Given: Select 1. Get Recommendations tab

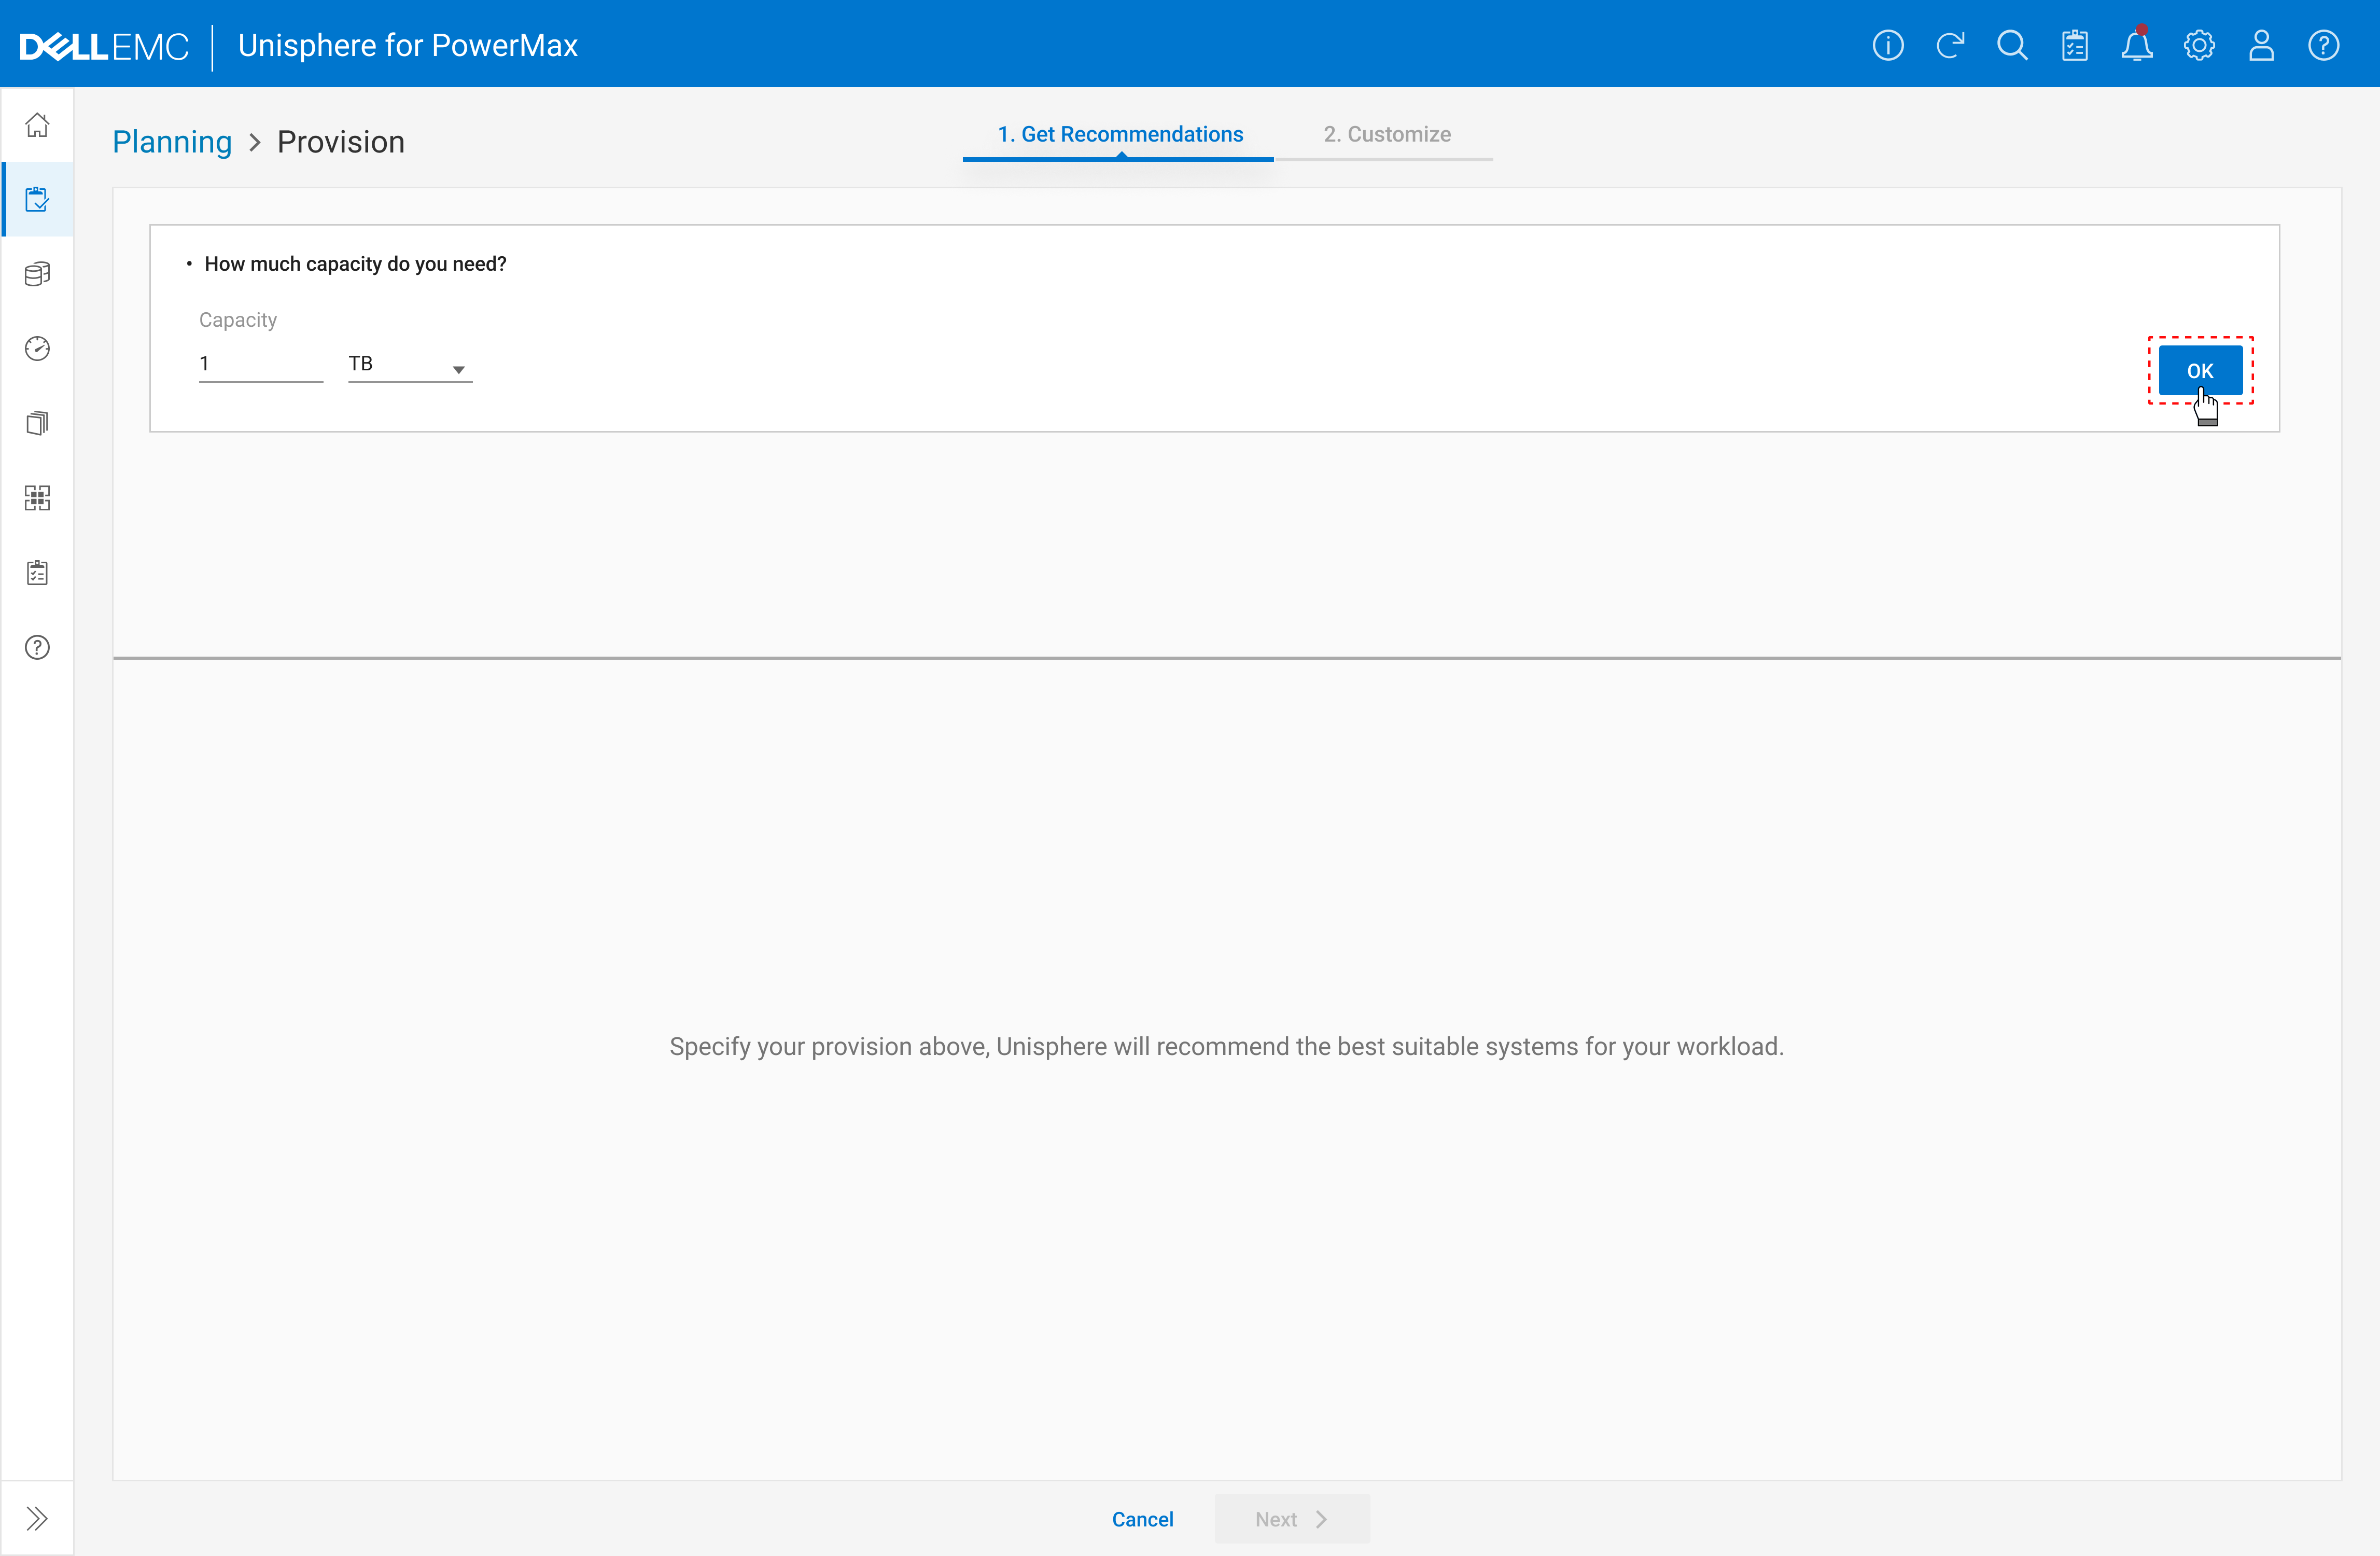Looking at the screenshot, I should [x=1119, y=134].
